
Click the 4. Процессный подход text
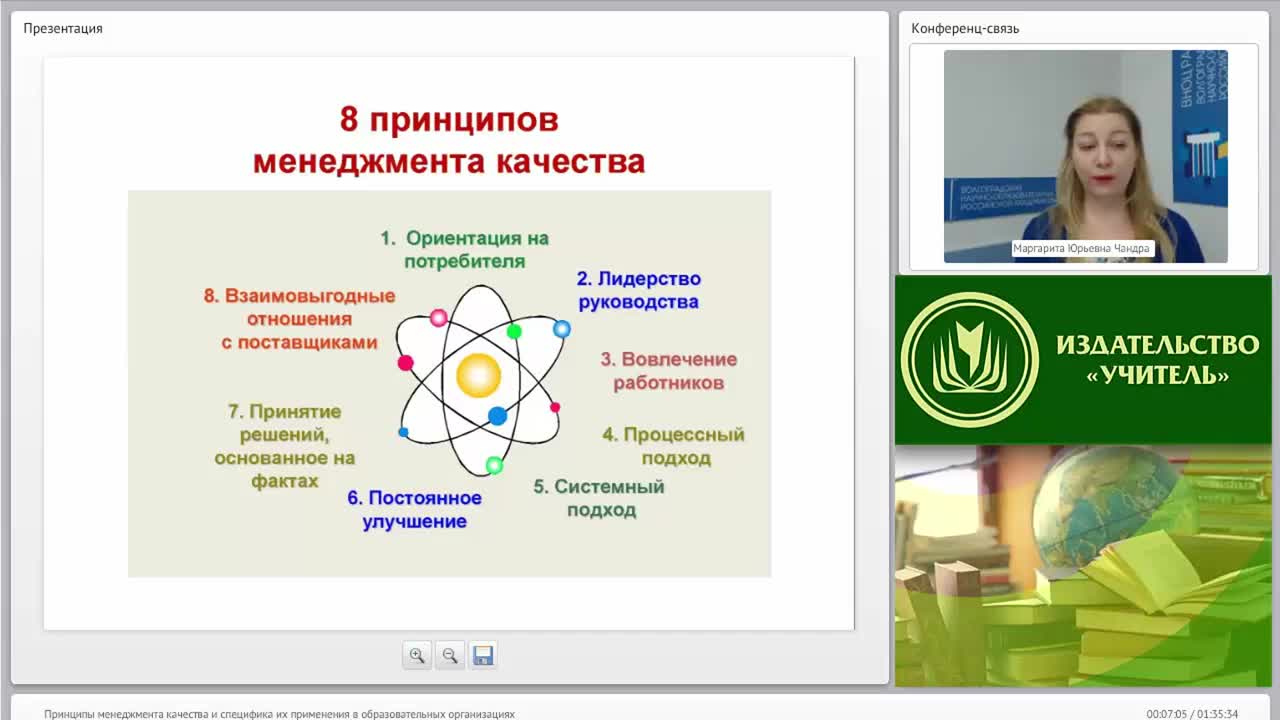coord(674,446)
